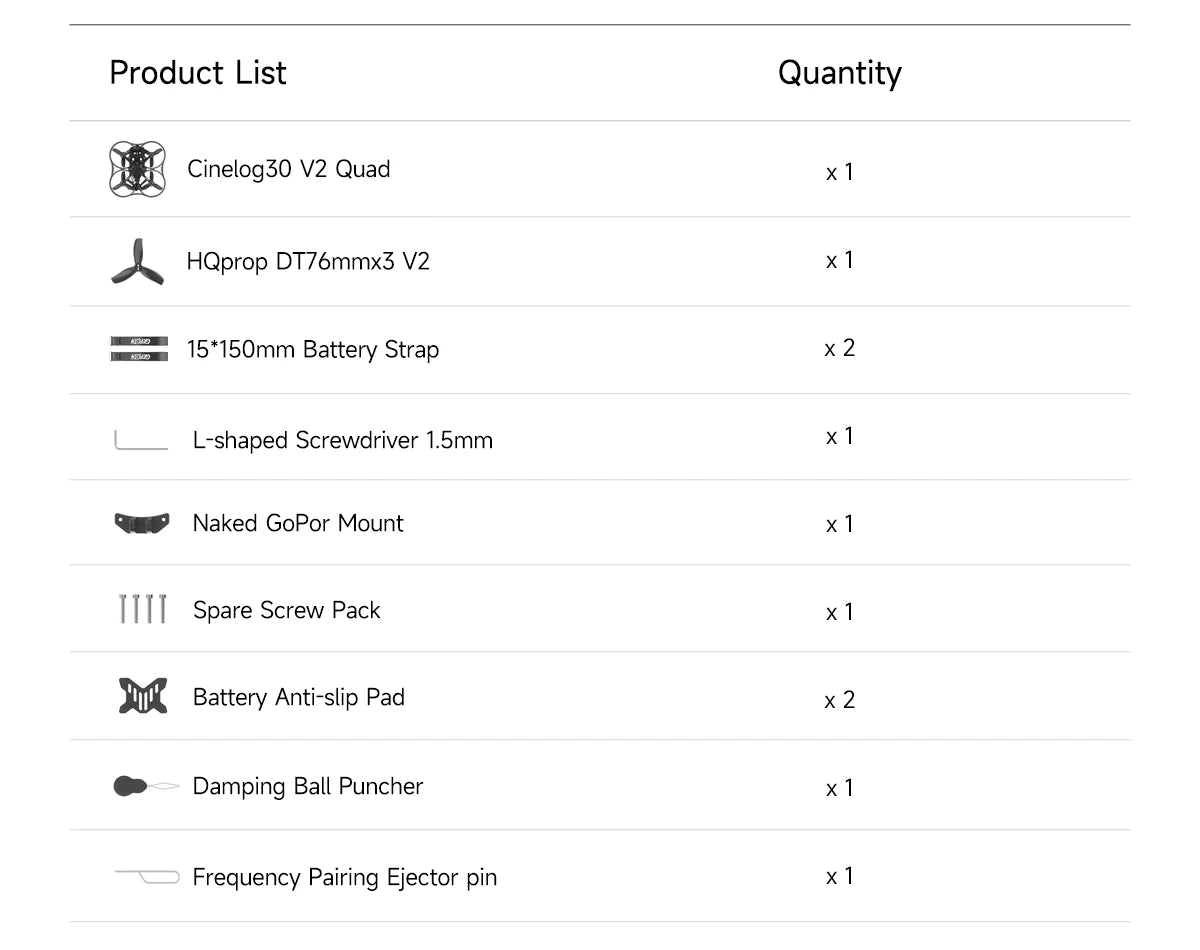The image size is (1200, 950).
Task: Click the x 2 quantity for Battery Strap
Action: pos(839,348)
